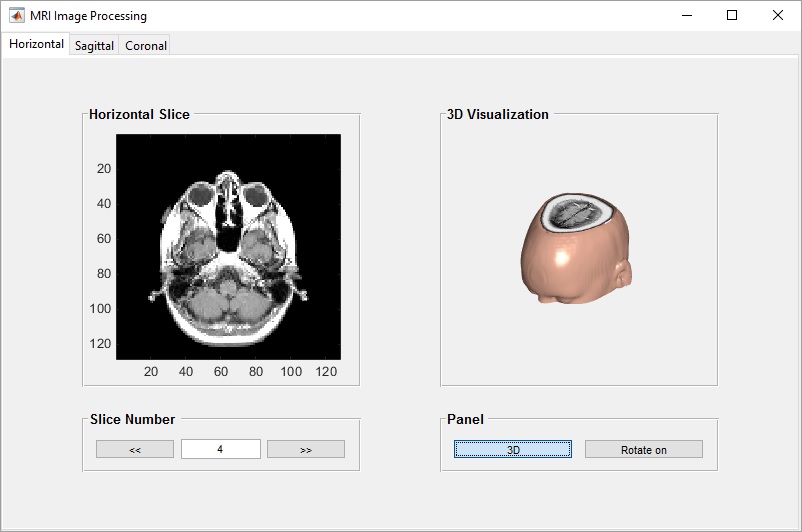Screen dimensions: 802x532
Task: Close the MRI Image Processing window
Action: (778, 16)
